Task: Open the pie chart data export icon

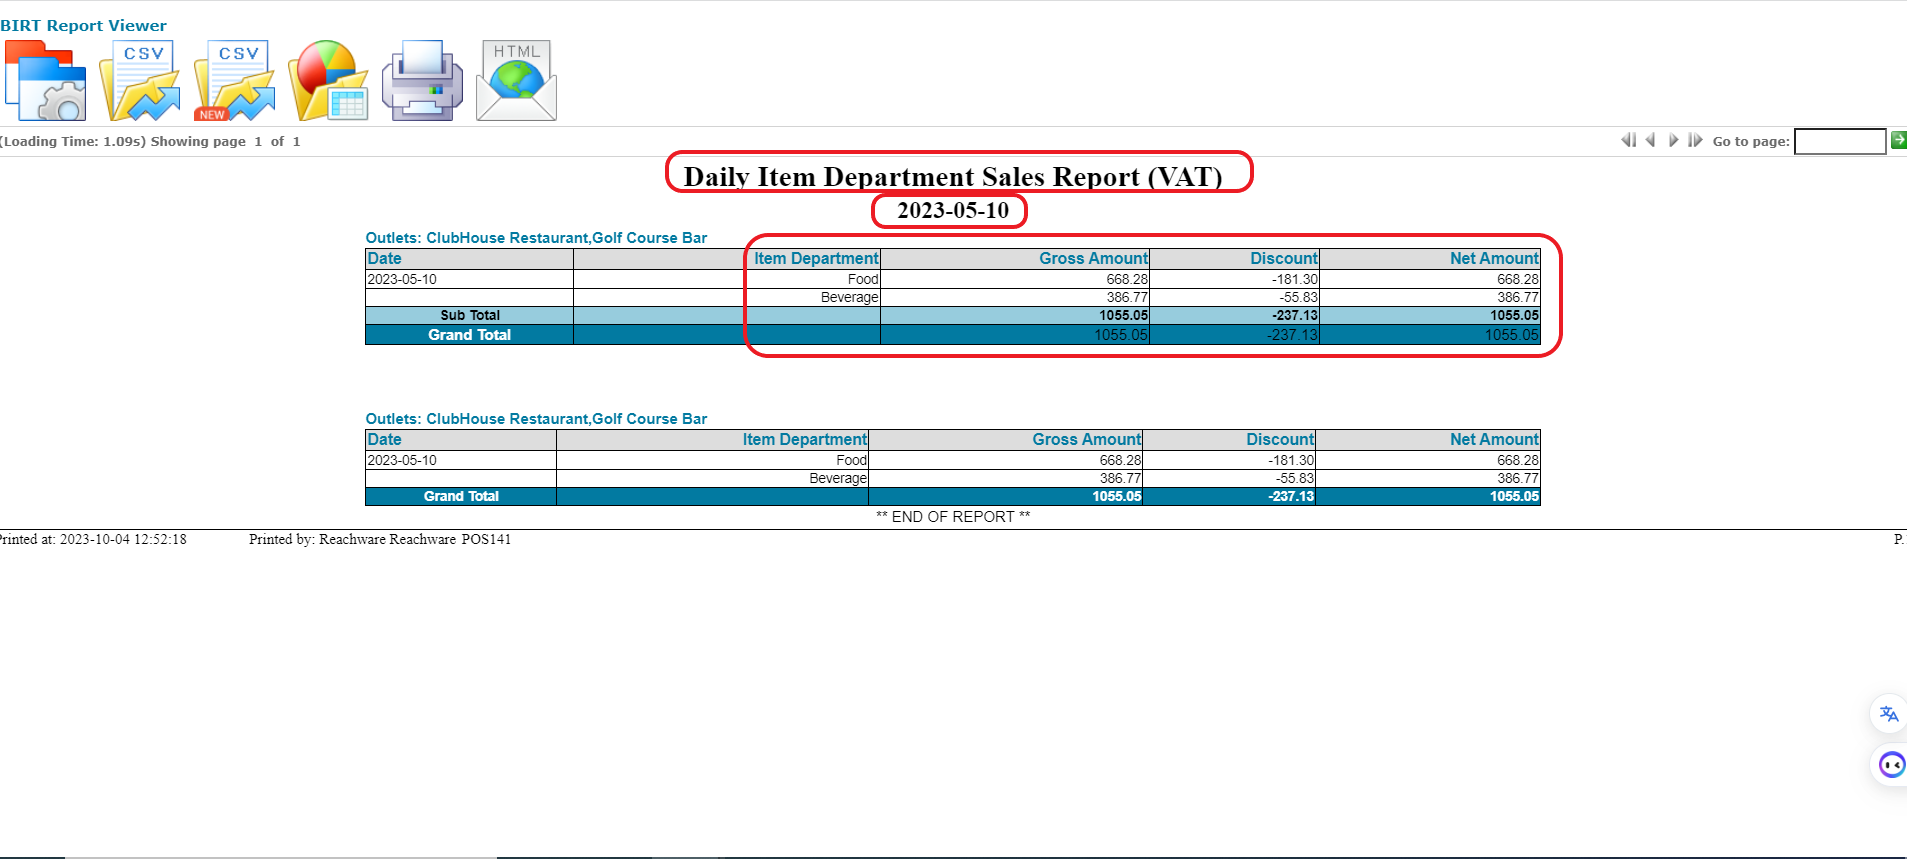Action: (329, 81)
